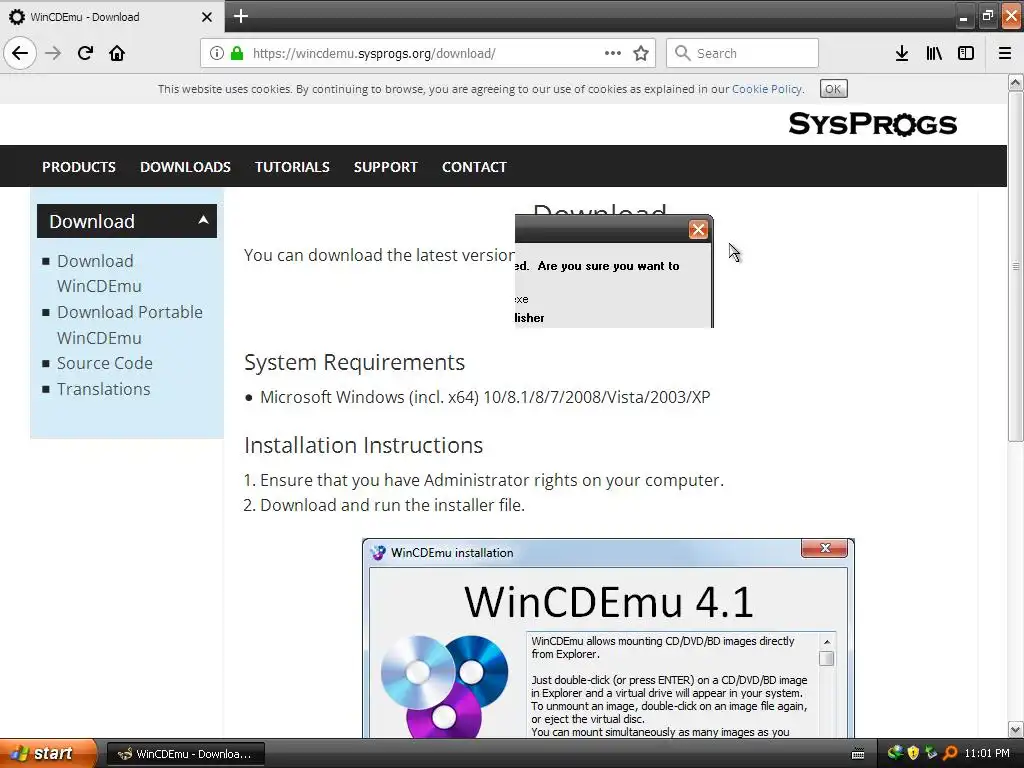Open the Library bookshelf icon
Image resolution: width=1024 pixels, height=768 pixels.
click(x=934, y=53)
